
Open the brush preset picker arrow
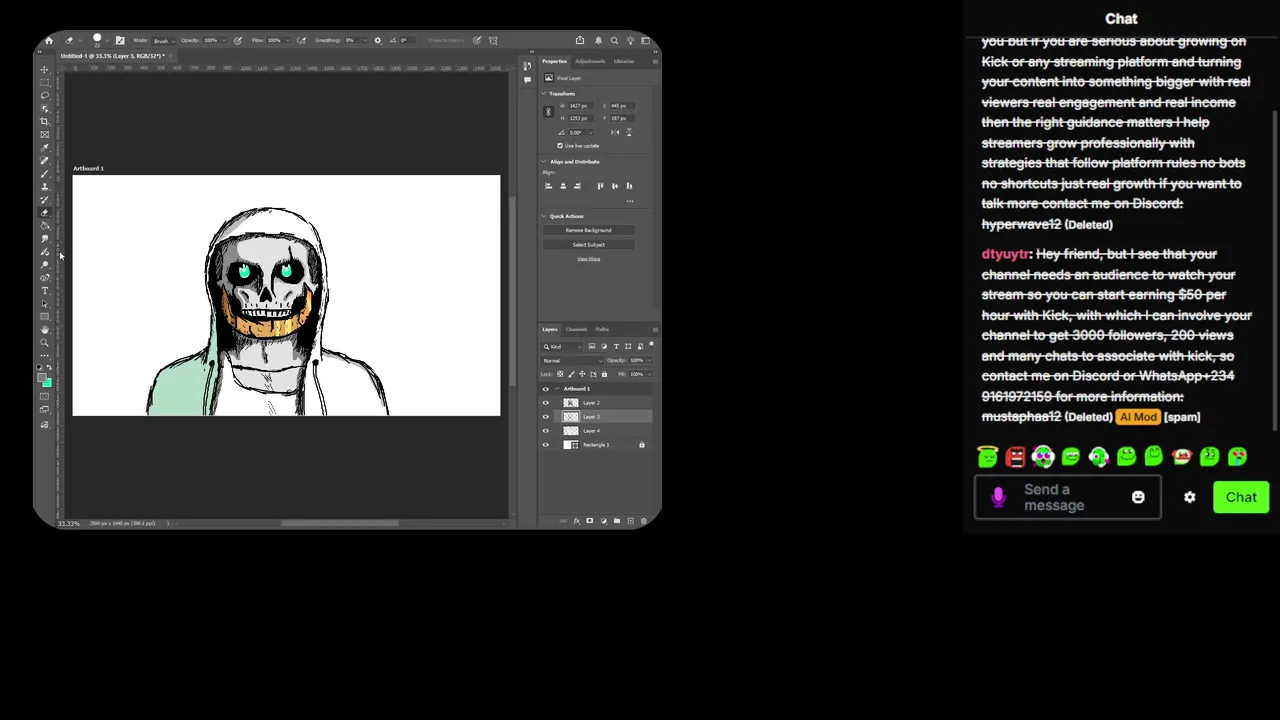(108, 41)
